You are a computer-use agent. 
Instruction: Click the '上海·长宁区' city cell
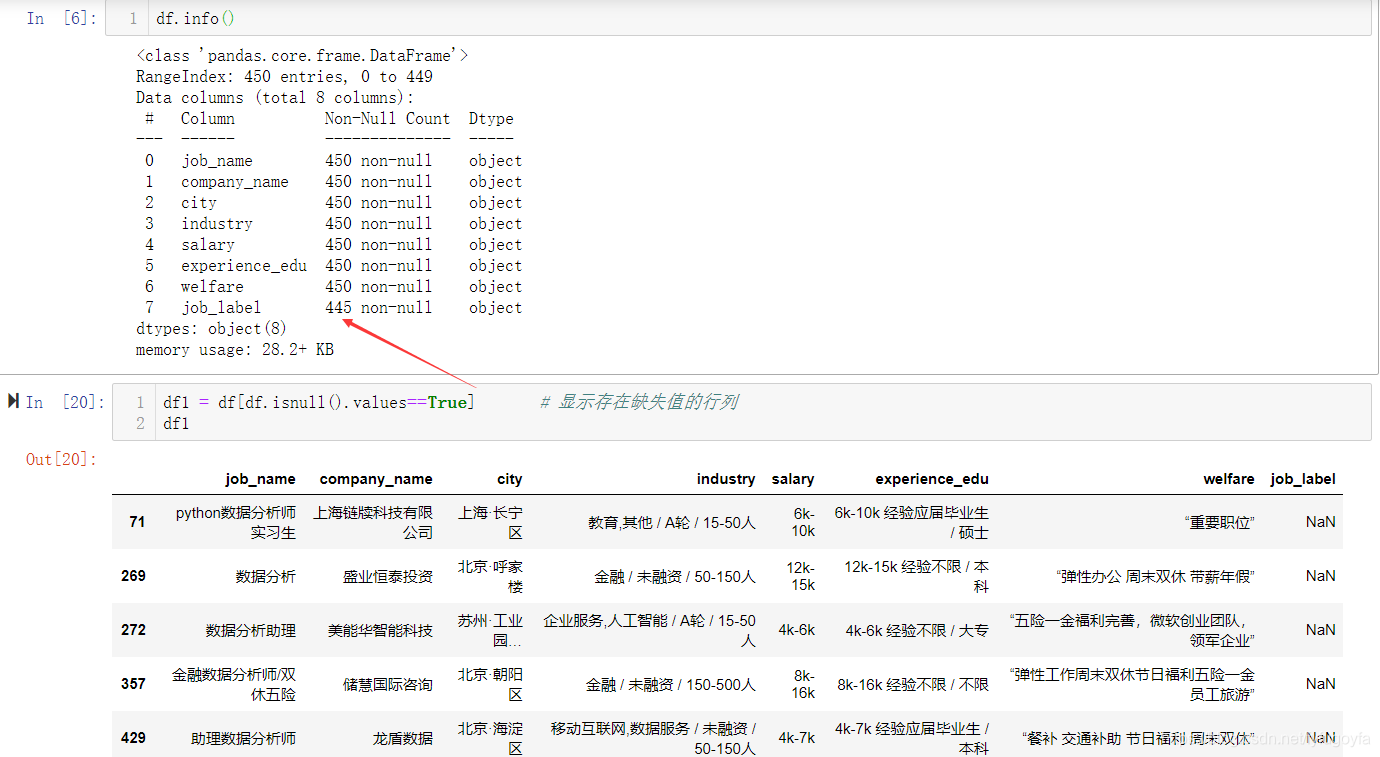point(490,522)
